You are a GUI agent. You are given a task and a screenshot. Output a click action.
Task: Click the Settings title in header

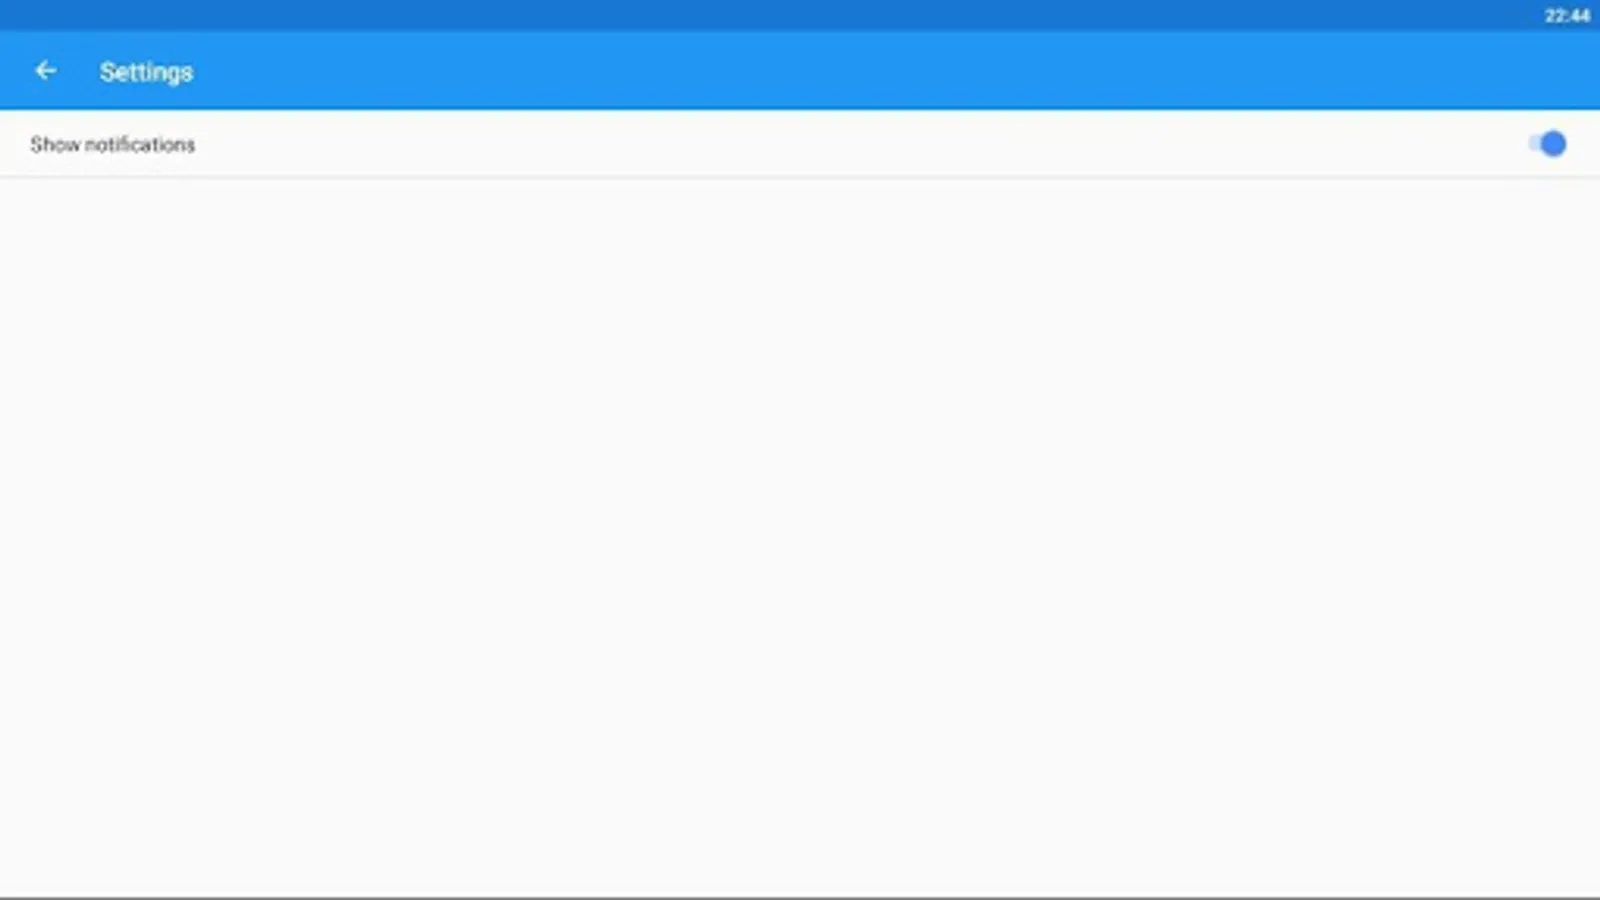[x=146, y=72]
